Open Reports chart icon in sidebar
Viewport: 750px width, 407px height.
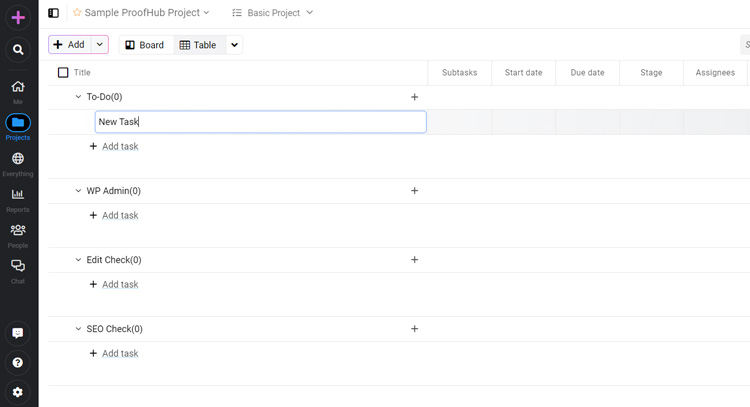point(18,195)
